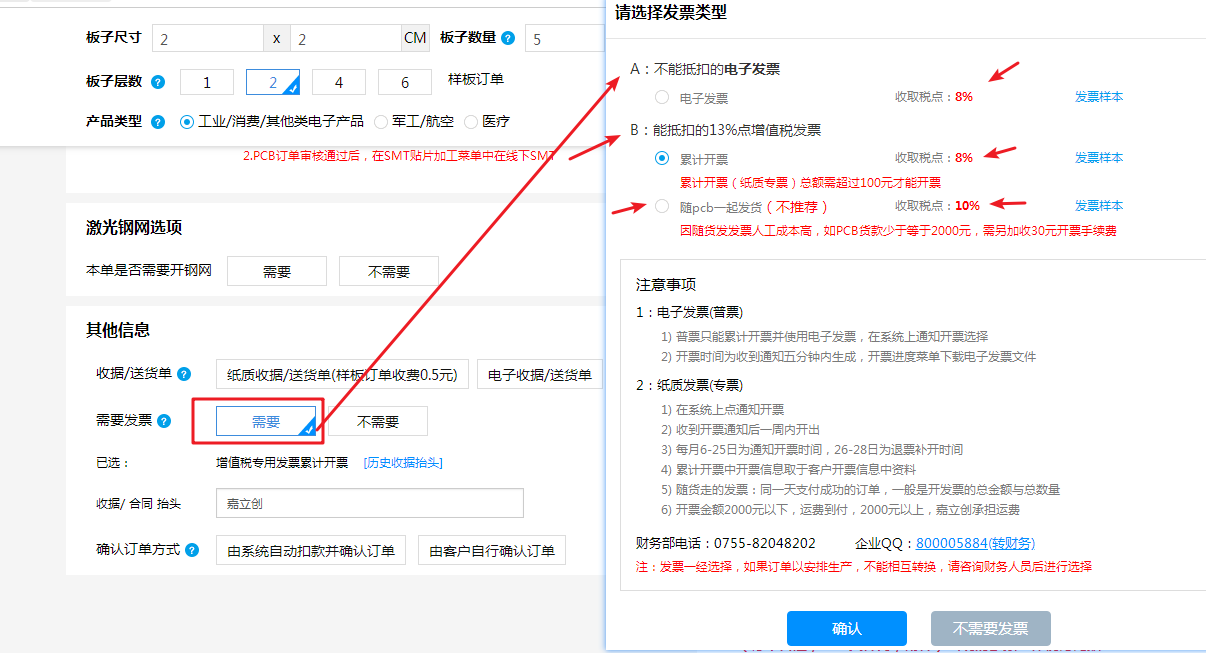Click help icon beside 确认订单方式
This screenshot has width=1206, height=653.
(x=192, y=550)
